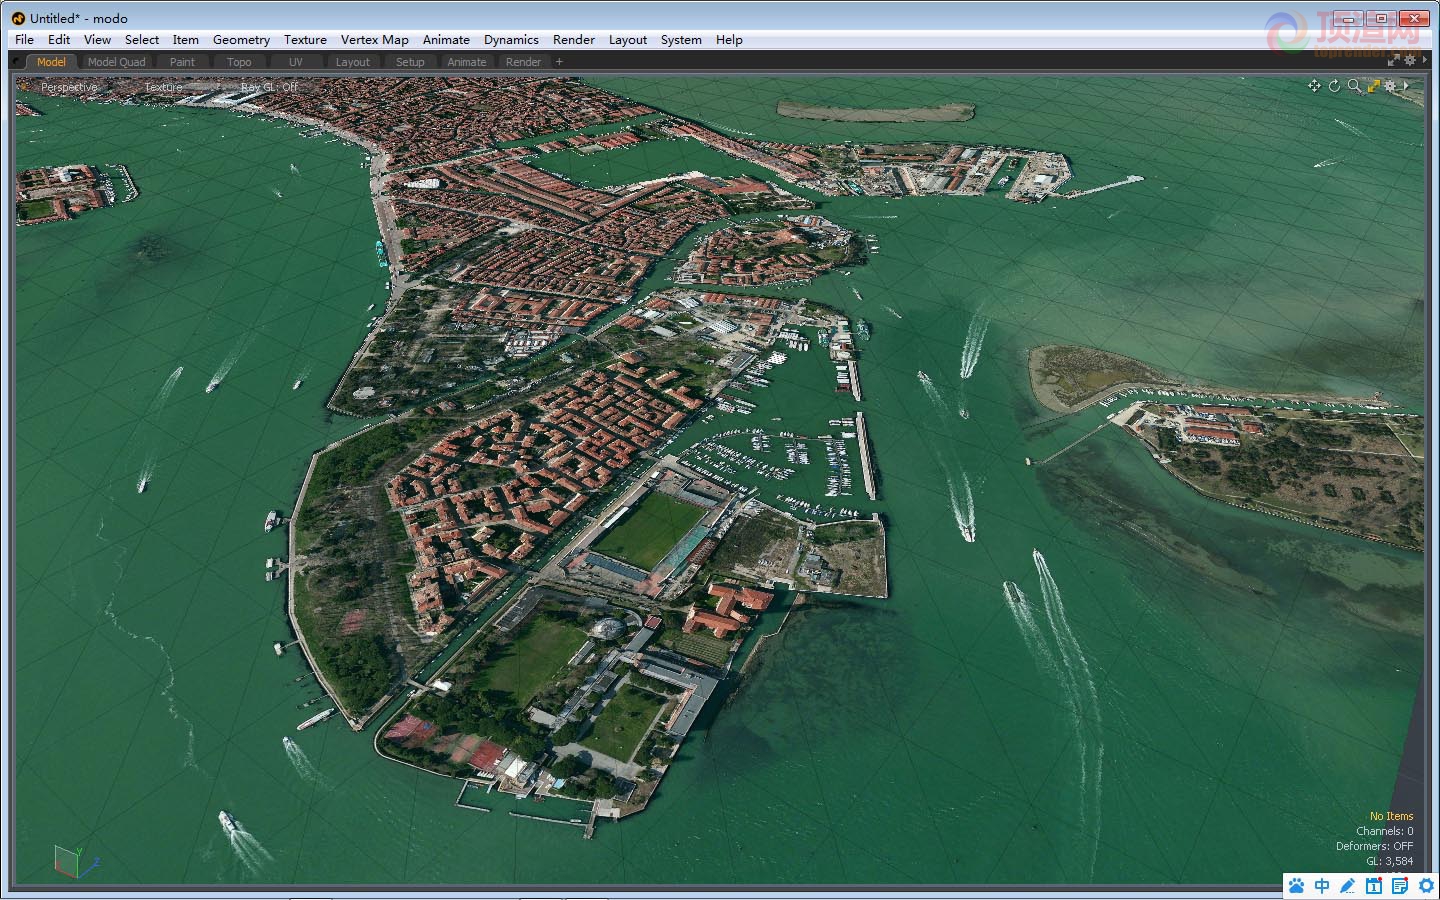Click the 'GL: 3,584' polygon count text
Screen dimensions: 1440x900
point(1390,861)
